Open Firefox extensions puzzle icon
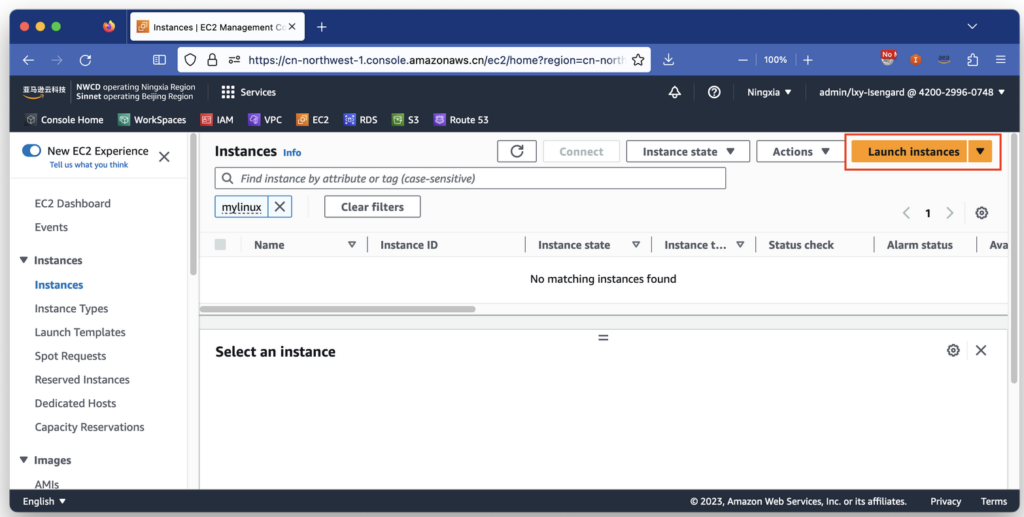Screen dimensions: 1024x517 [x=972, y=60]
